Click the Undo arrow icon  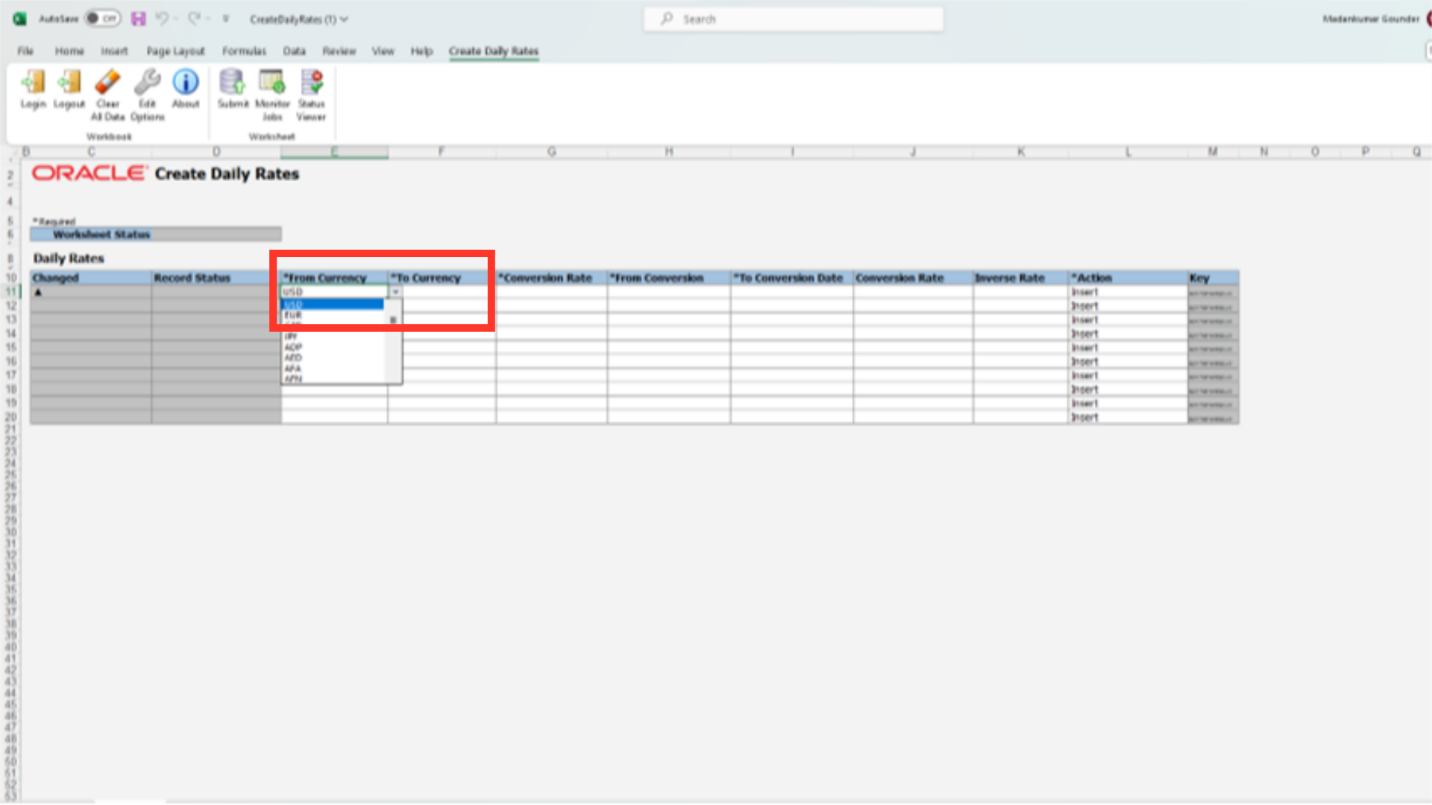tap(163, 19)
